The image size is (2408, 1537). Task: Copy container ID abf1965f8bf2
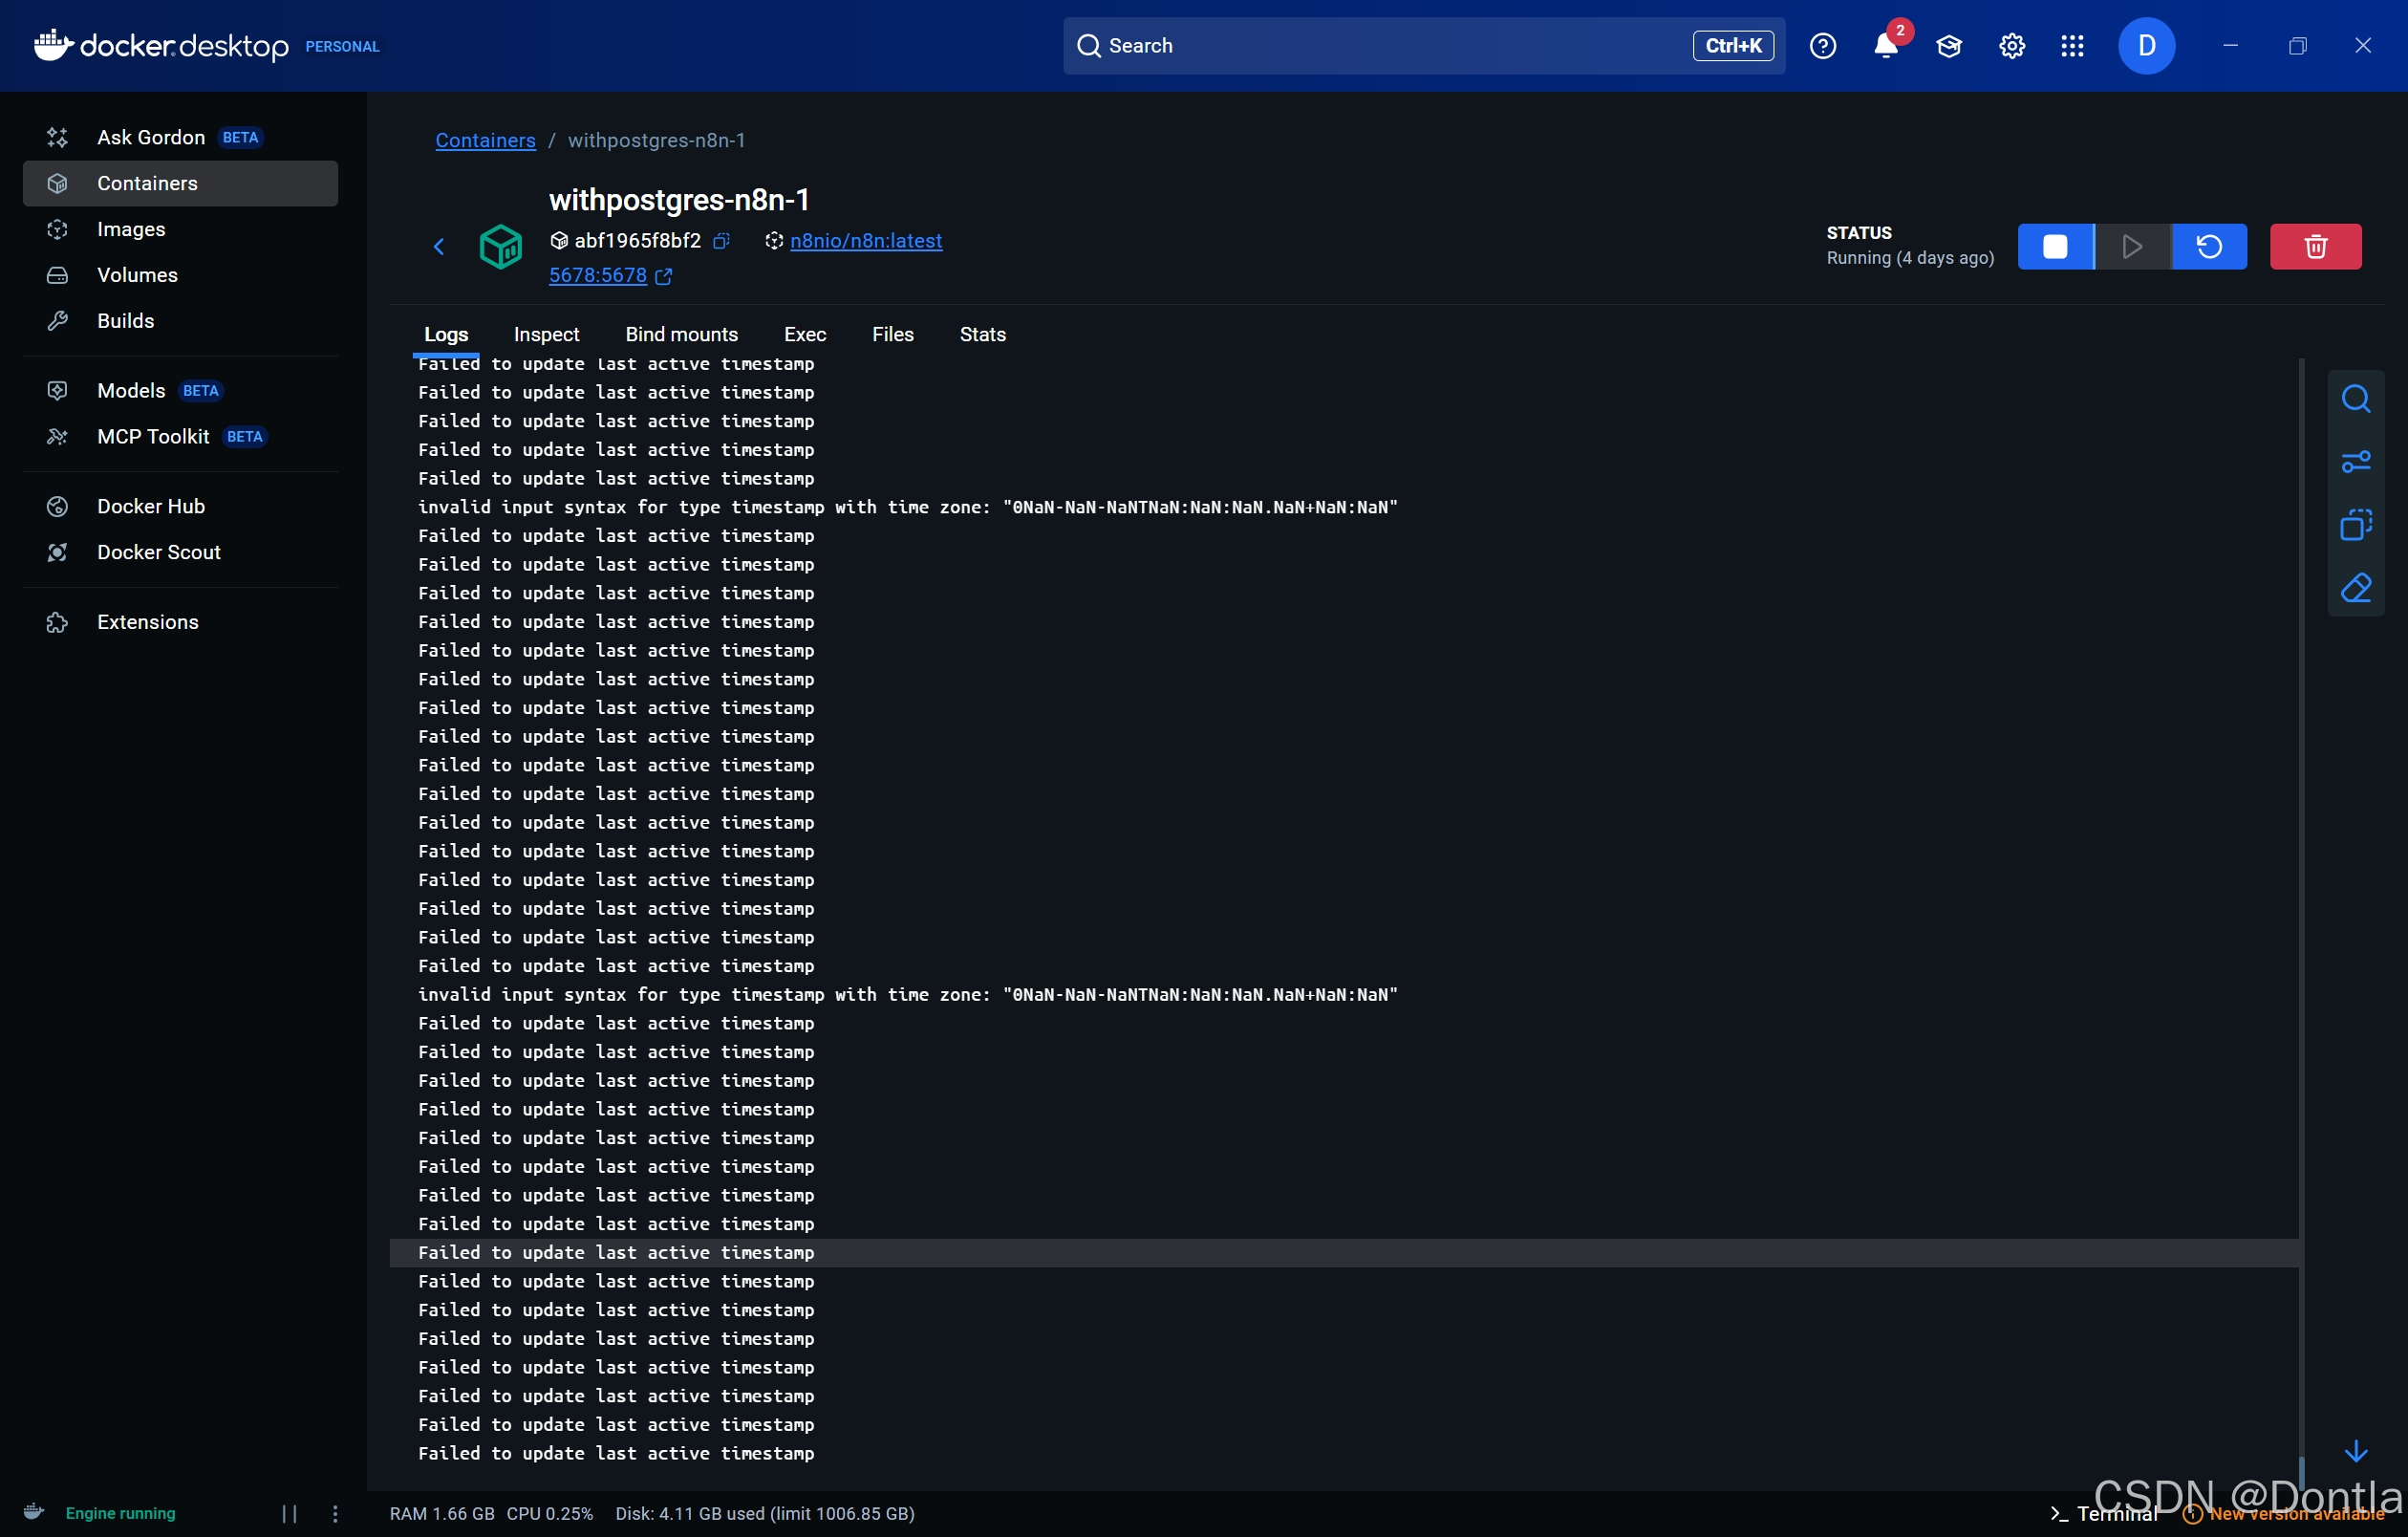point(722,241)
